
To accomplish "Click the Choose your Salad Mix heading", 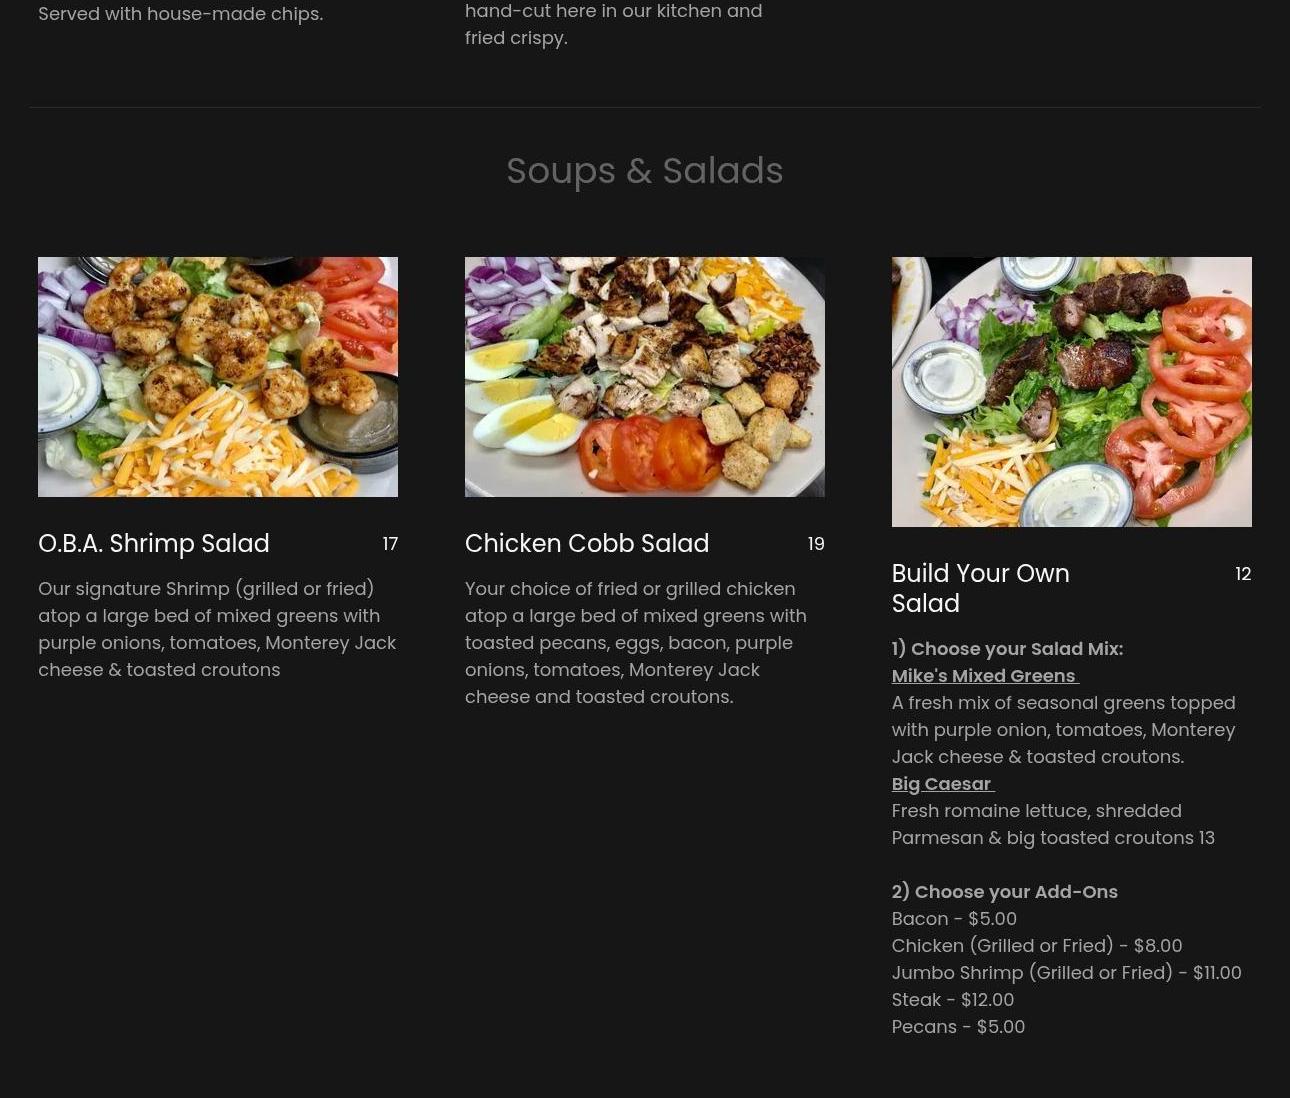I will click(x=1007, y=649).
